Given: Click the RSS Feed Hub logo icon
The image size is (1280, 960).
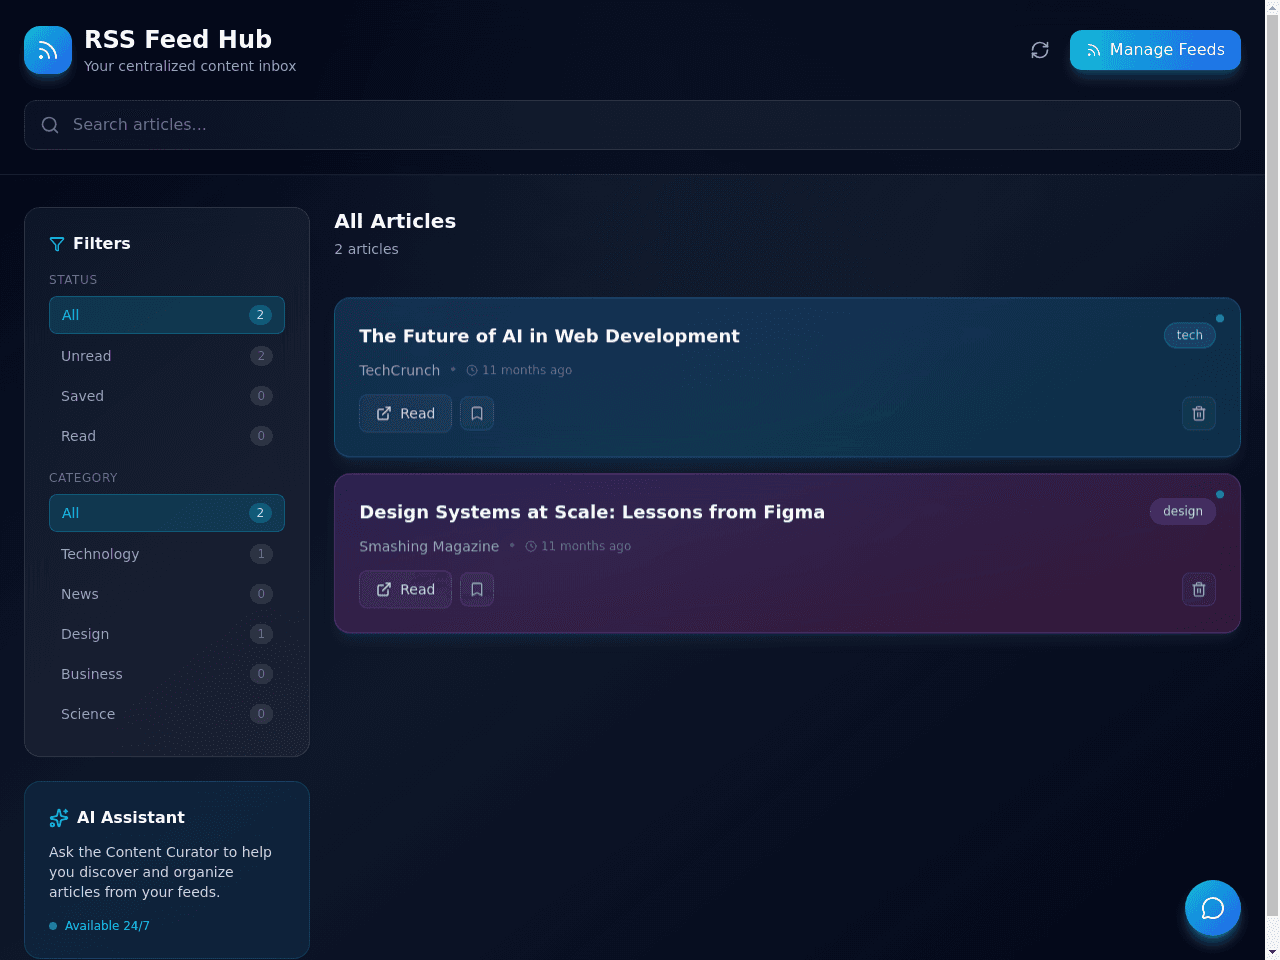Looking at the screenshot, I should pos(48,50).
